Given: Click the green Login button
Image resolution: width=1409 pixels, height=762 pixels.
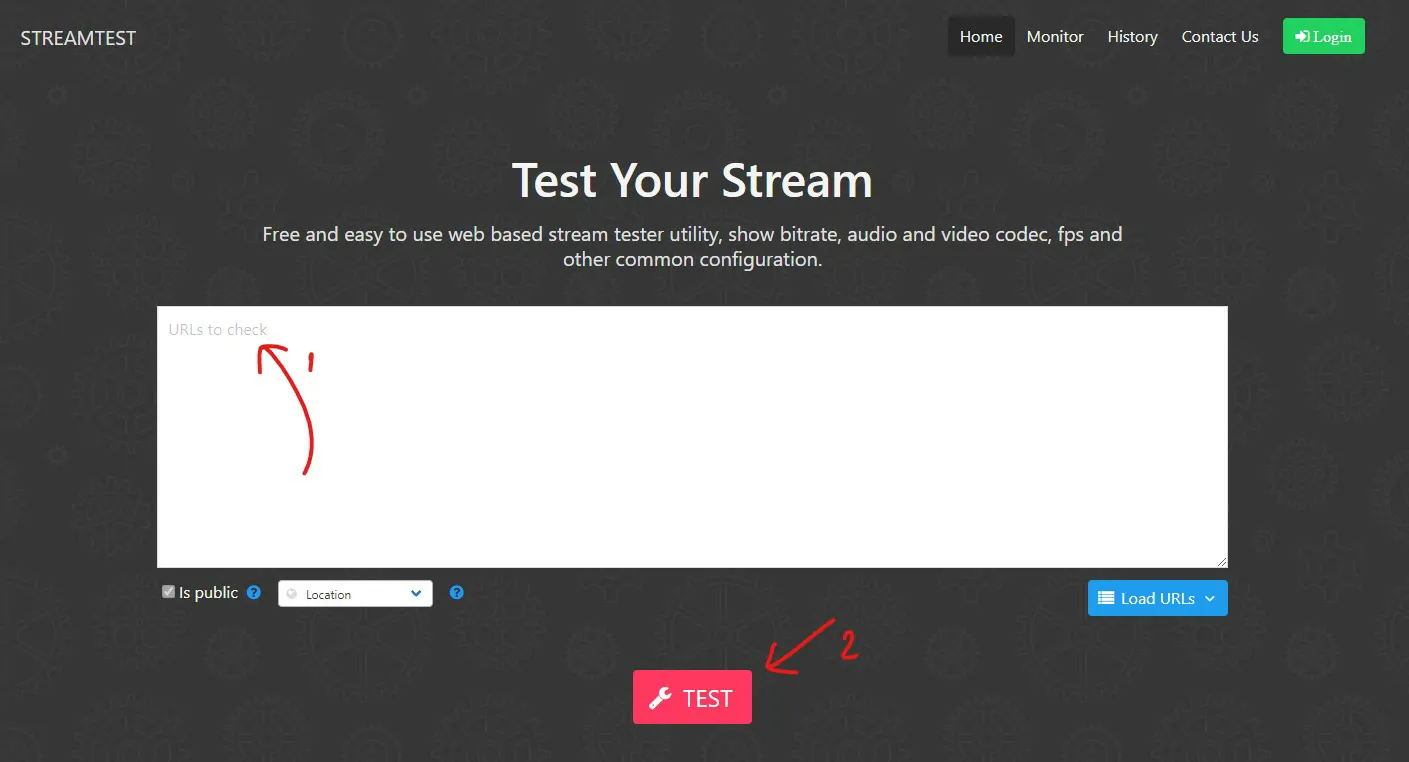Looking at the screenshot, I should pyautogui.click(x=1323, y=37).
